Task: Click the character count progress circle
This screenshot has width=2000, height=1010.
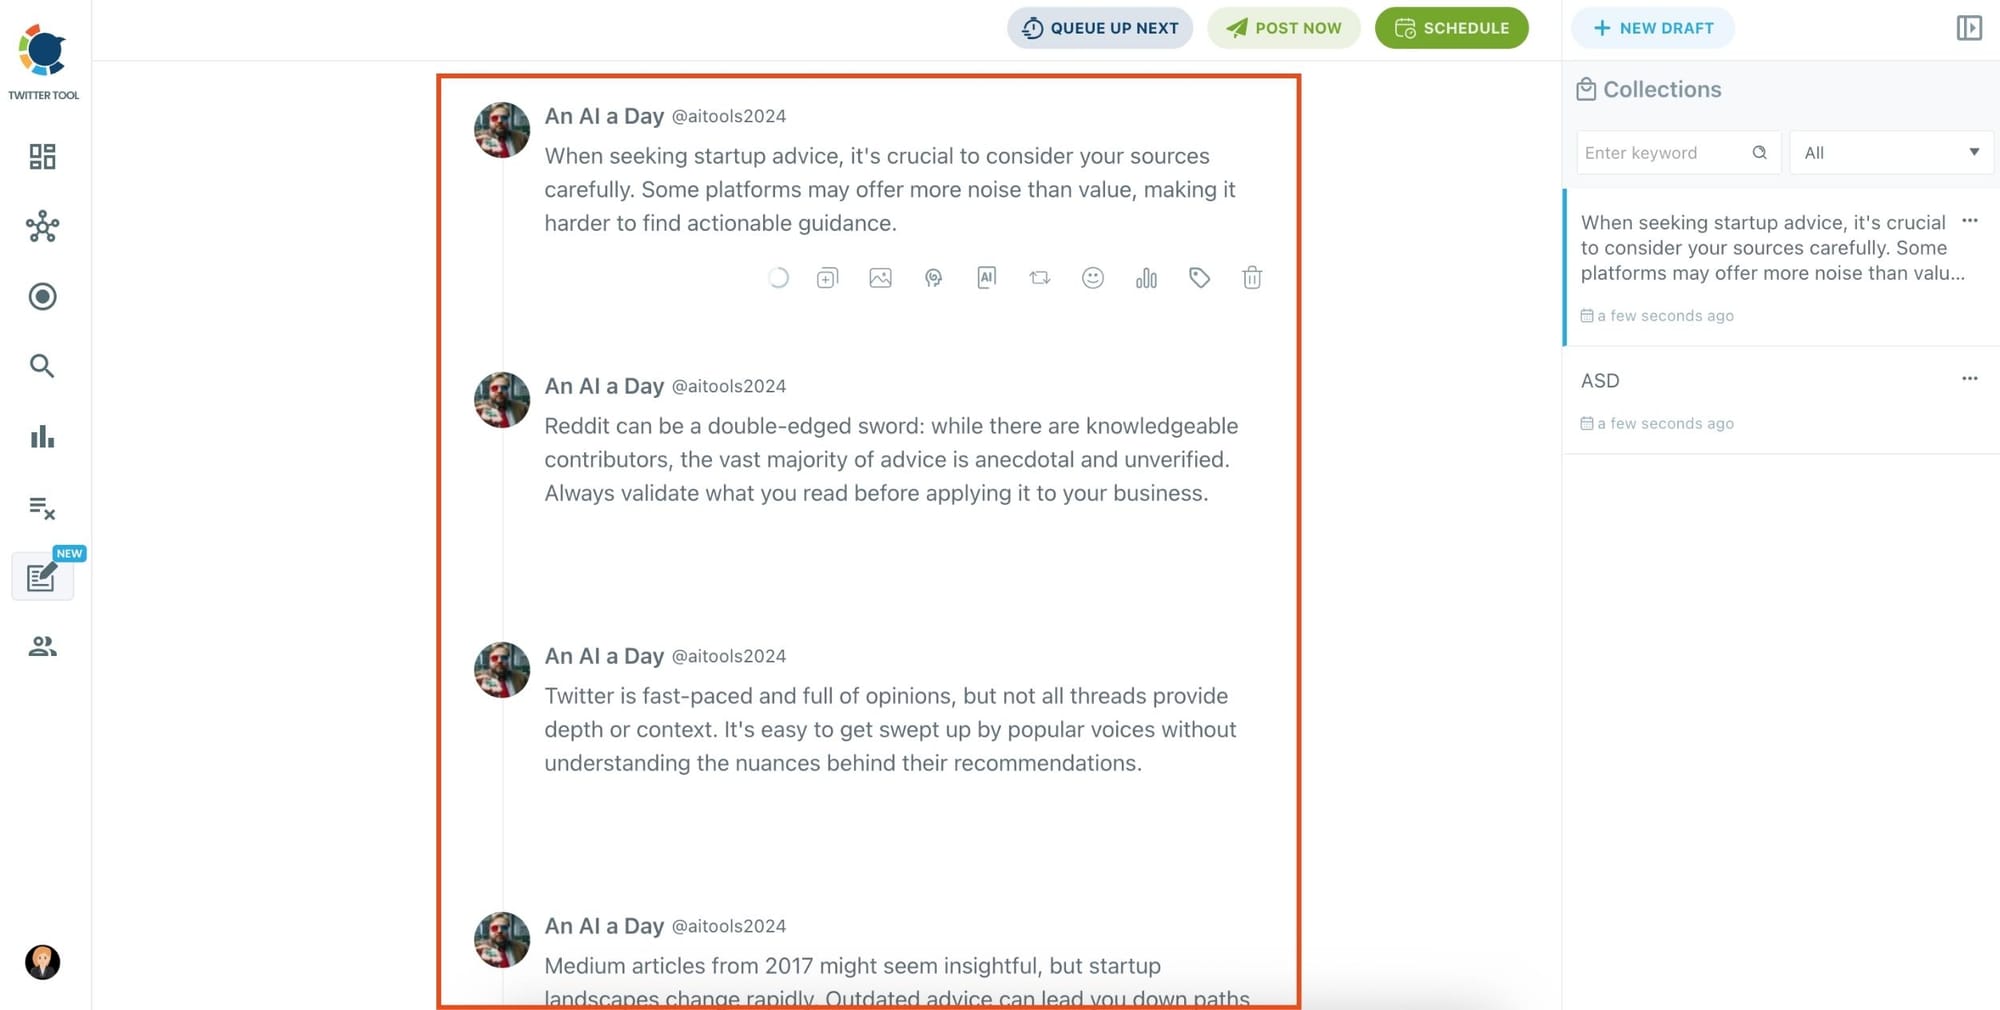Action: coord(779,278)
